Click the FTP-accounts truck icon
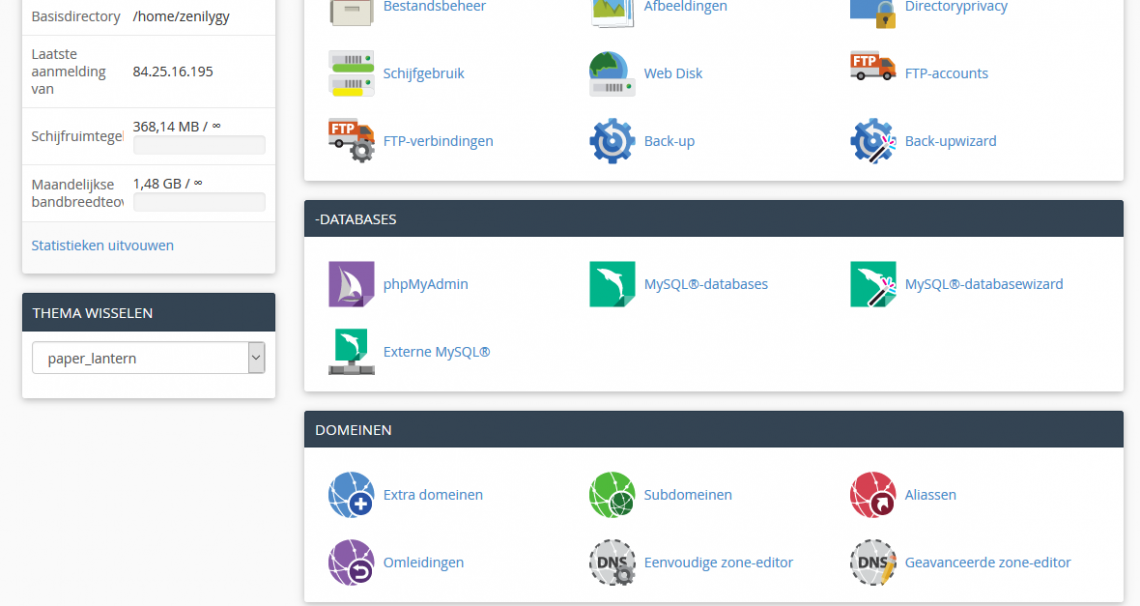This screenshot has width=1140, height=606. (x=872, y=66)
